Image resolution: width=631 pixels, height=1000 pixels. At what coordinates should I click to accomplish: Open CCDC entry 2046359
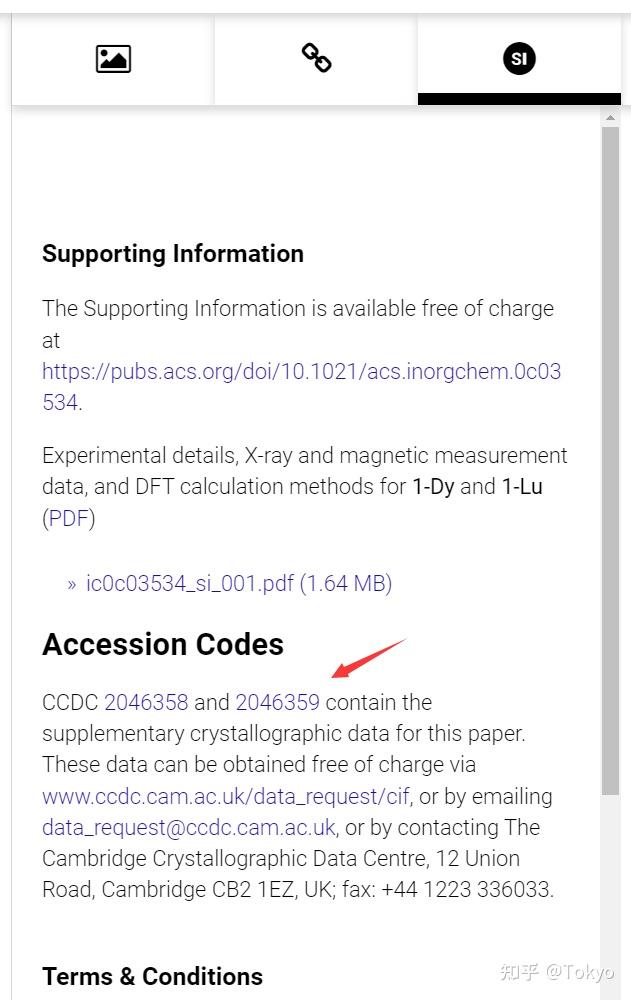point(277,702)
